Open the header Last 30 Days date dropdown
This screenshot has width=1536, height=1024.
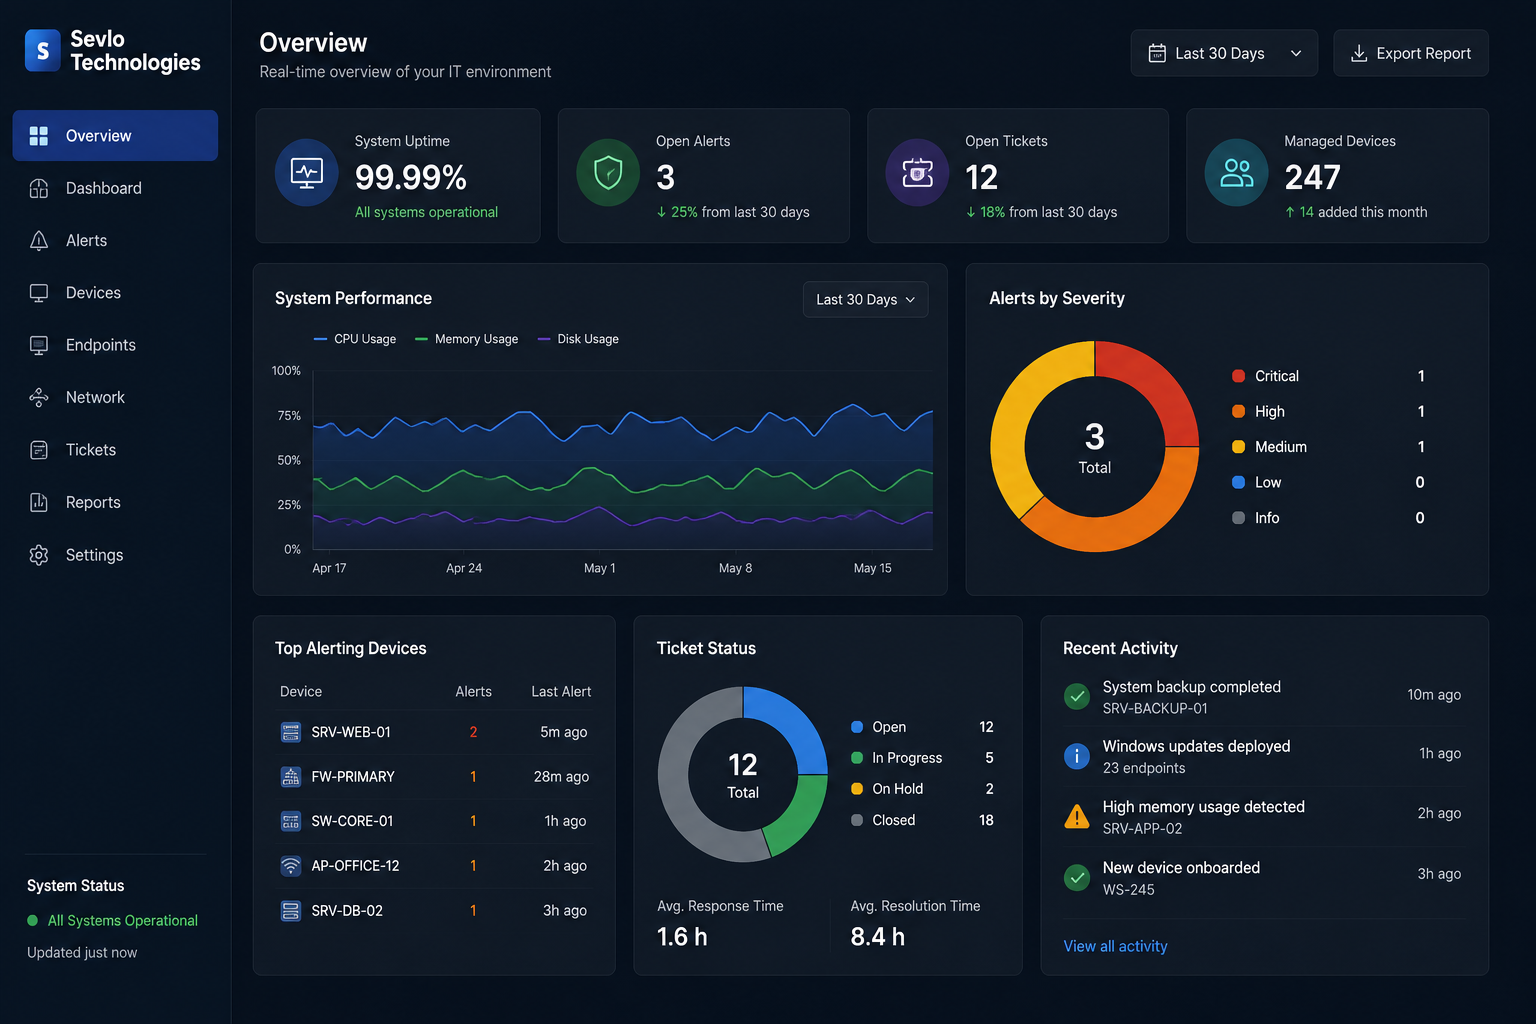[x=1224, y=53]
